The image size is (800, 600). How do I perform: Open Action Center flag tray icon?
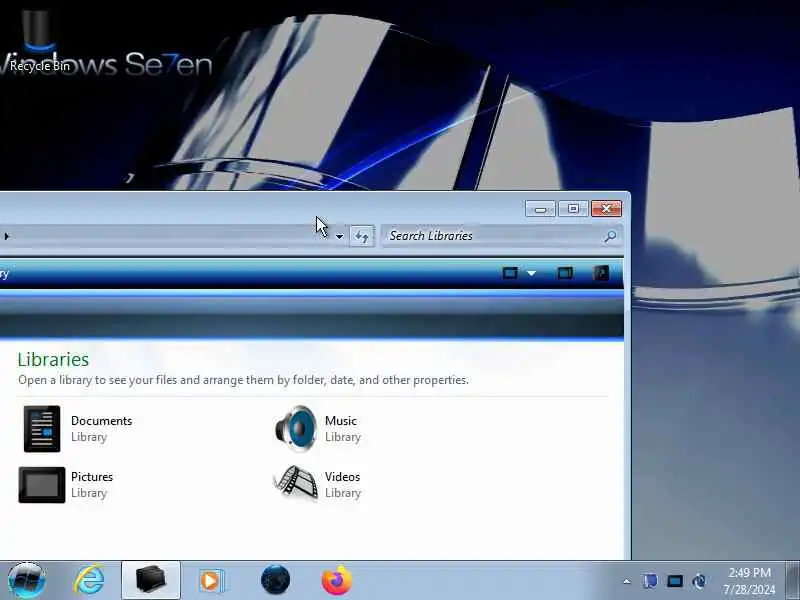tap(650, 581)
